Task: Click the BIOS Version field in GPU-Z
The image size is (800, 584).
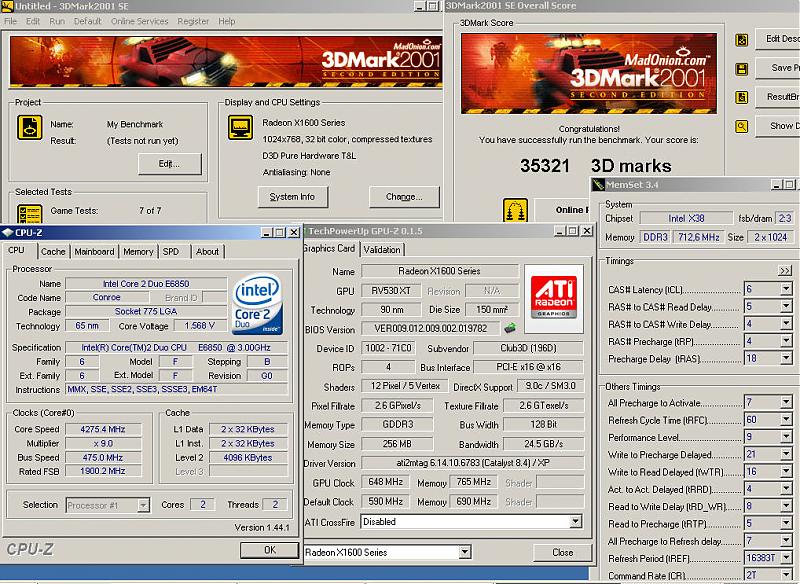Action: click(430, 328)
